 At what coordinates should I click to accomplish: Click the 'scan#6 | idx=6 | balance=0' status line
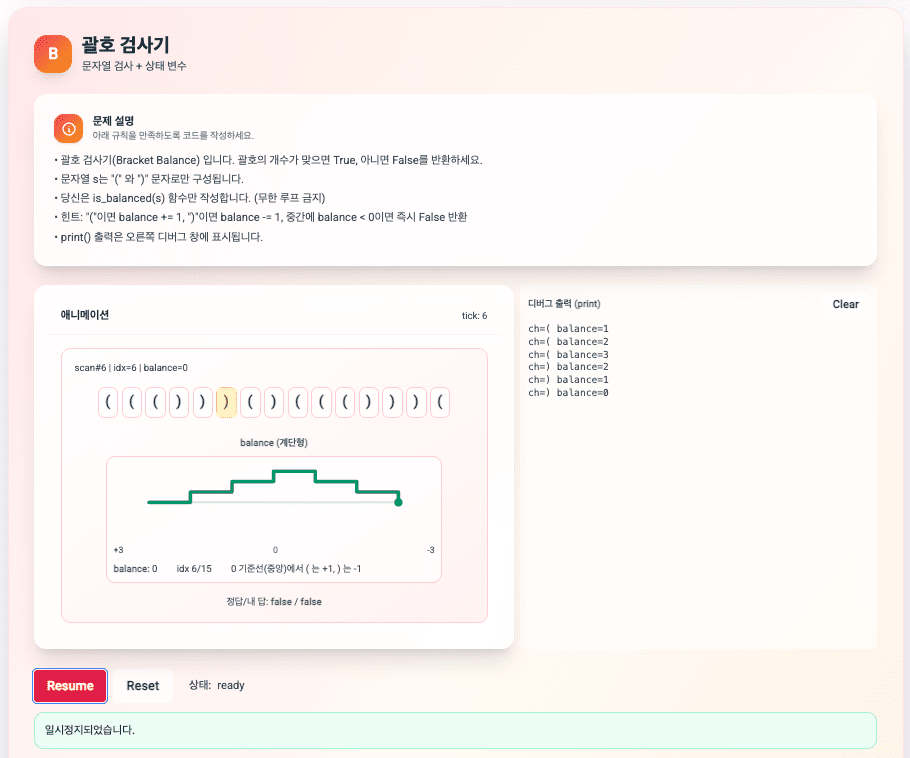[x=131, y=368]
